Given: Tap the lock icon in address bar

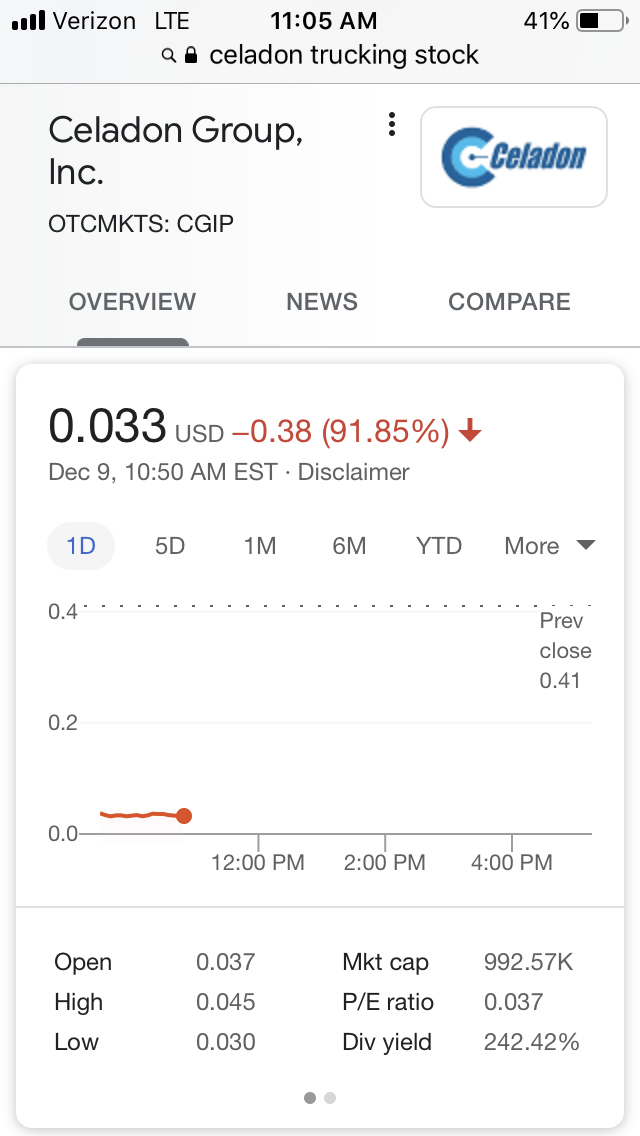Looking at the screenshot, I should (193, 56).
